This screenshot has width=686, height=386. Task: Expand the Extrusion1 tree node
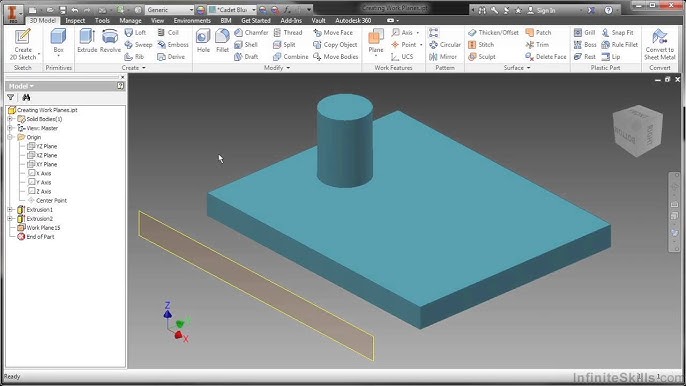10,210
